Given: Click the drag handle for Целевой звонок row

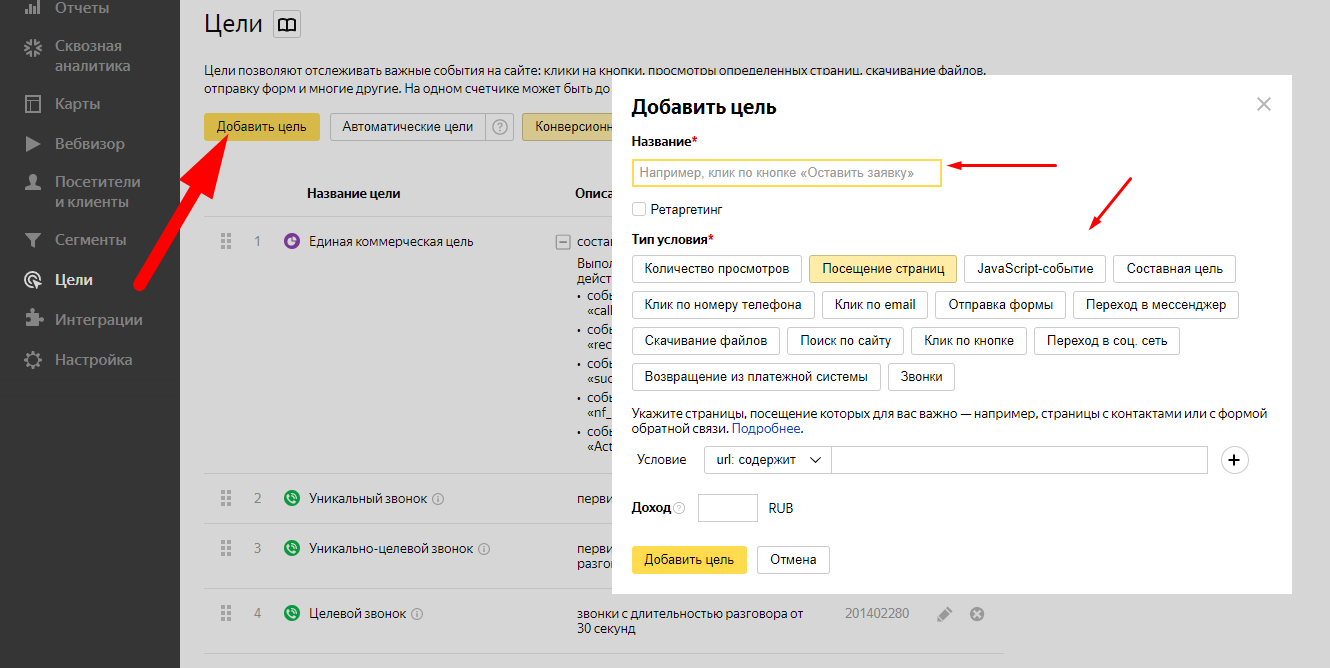Looking at the screenshot, I should click(x=225, y=613).
